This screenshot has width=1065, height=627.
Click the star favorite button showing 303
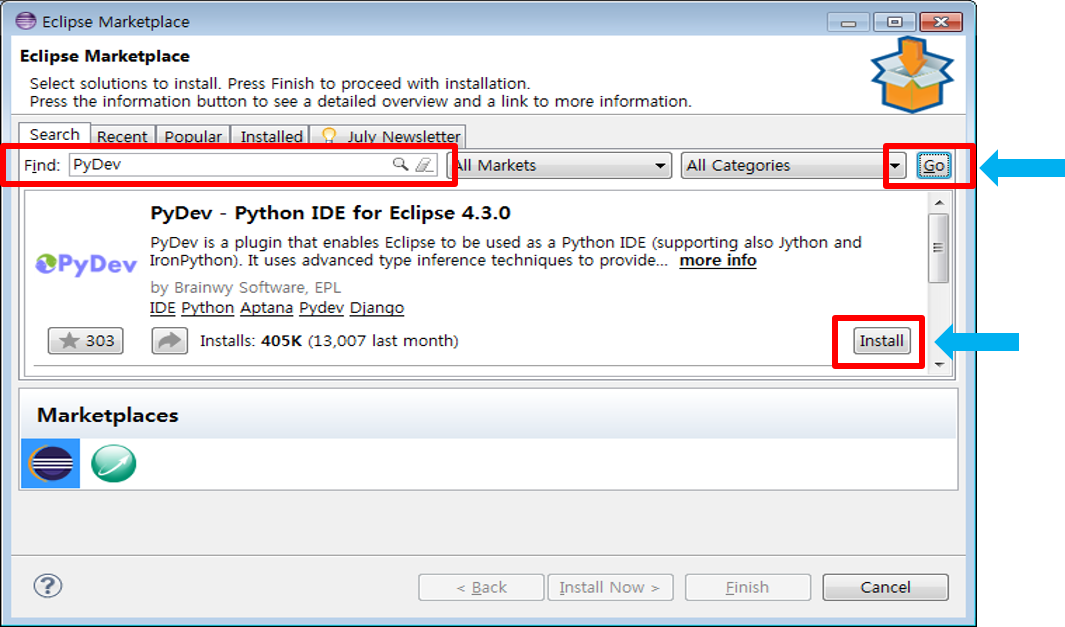tap(85, 341)
